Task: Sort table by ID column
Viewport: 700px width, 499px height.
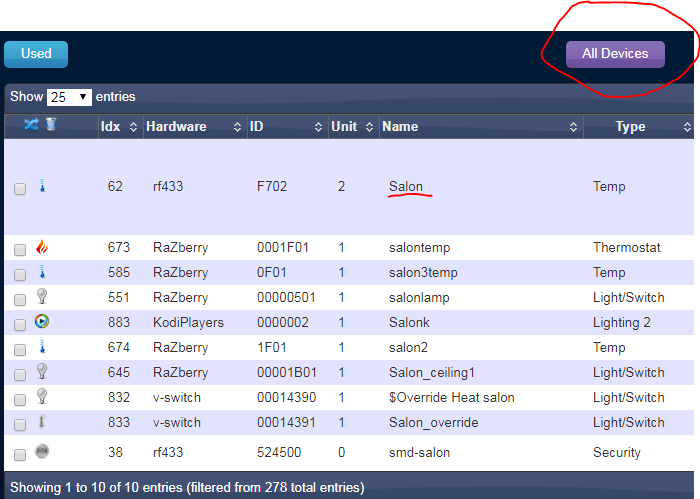Action: tap(287, 127)
